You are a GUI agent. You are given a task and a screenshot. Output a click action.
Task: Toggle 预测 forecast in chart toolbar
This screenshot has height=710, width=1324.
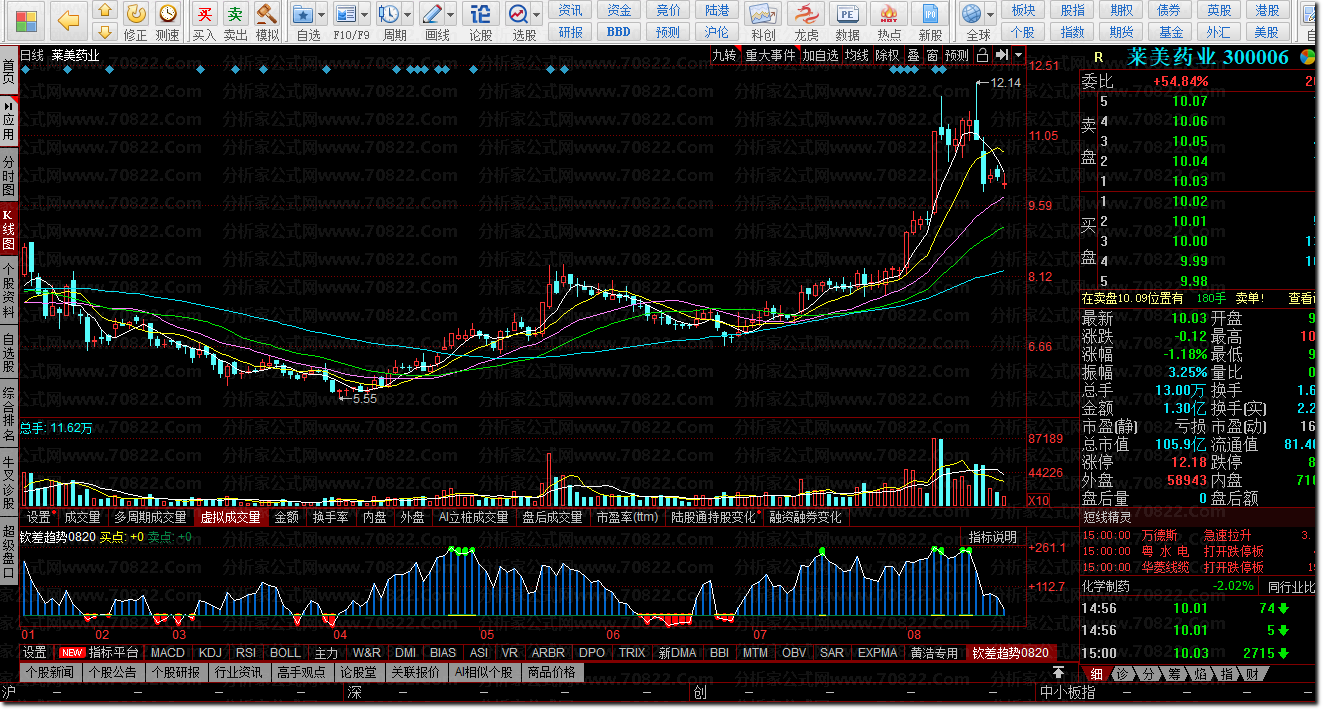(x=958, y=55)
